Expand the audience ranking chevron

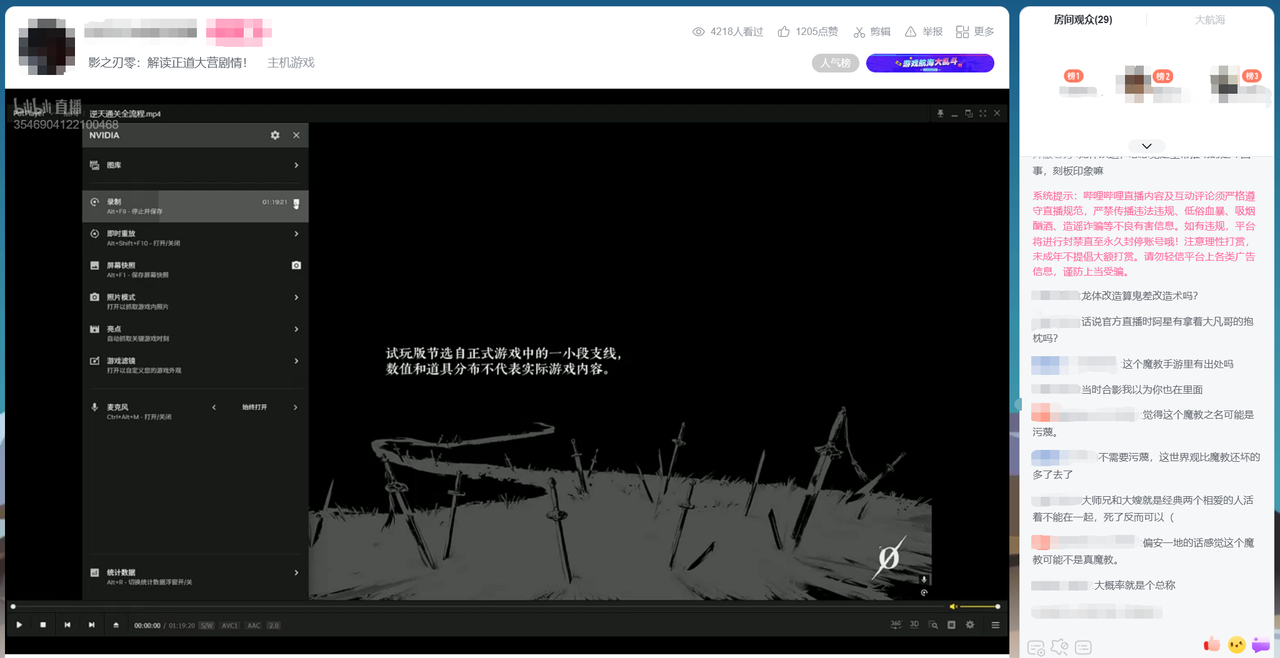click(1146, 146)
